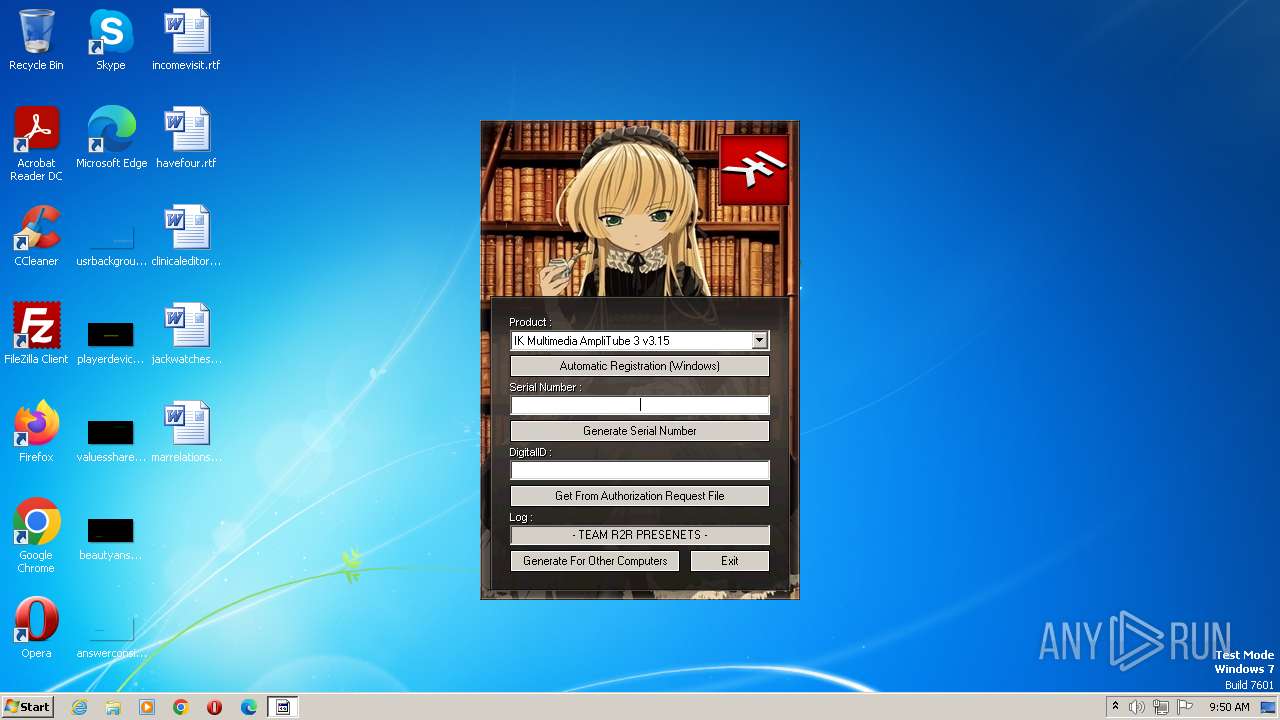Focus the Serial Number field
Image resolution: width=1280 pixels, height=720 pixels.
click(x=640, y=405)
